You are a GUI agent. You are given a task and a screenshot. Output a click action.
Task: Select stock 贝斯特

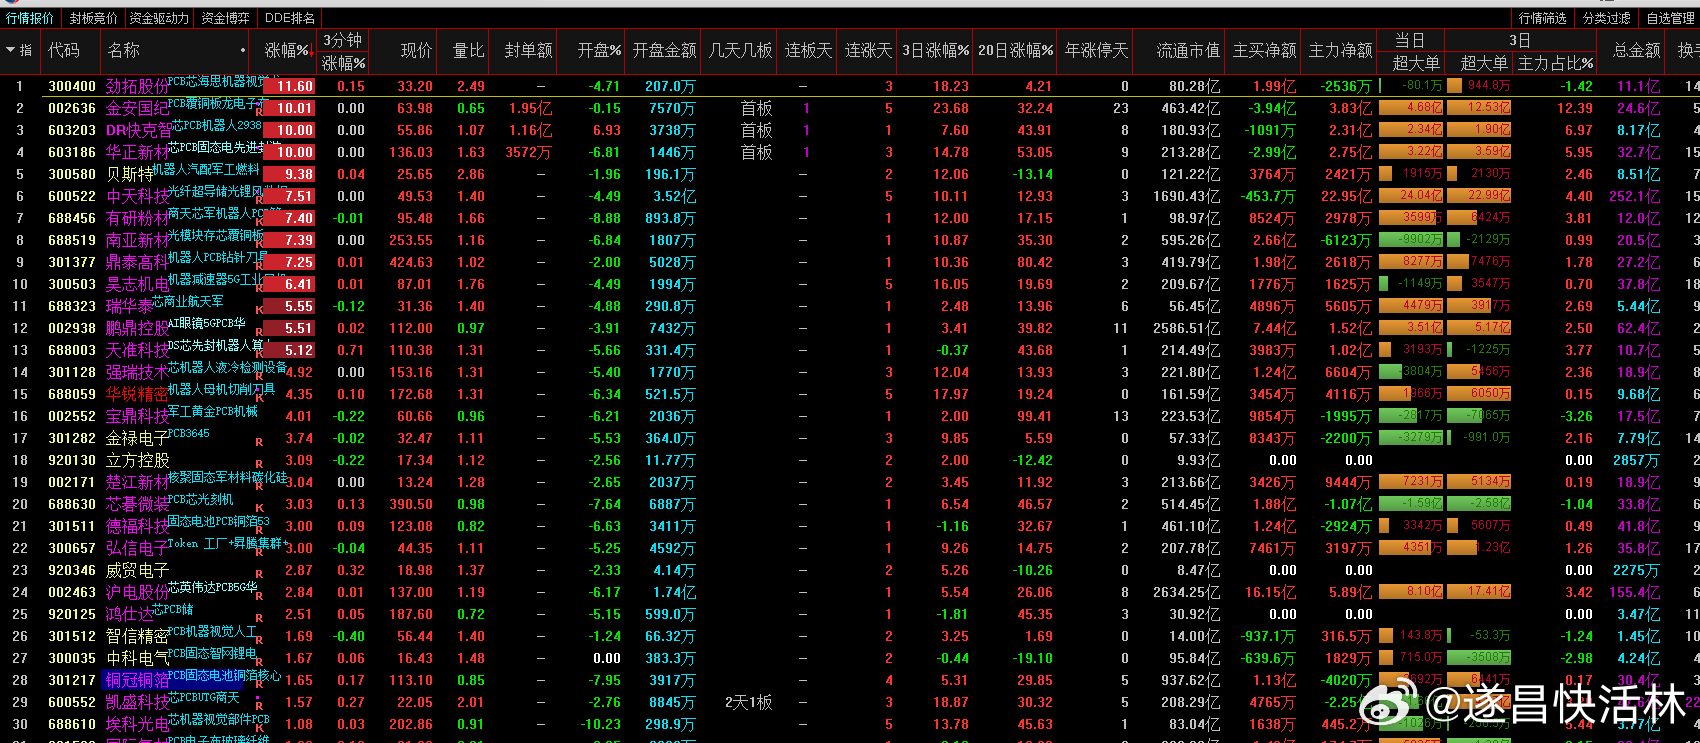click(130, 175)
